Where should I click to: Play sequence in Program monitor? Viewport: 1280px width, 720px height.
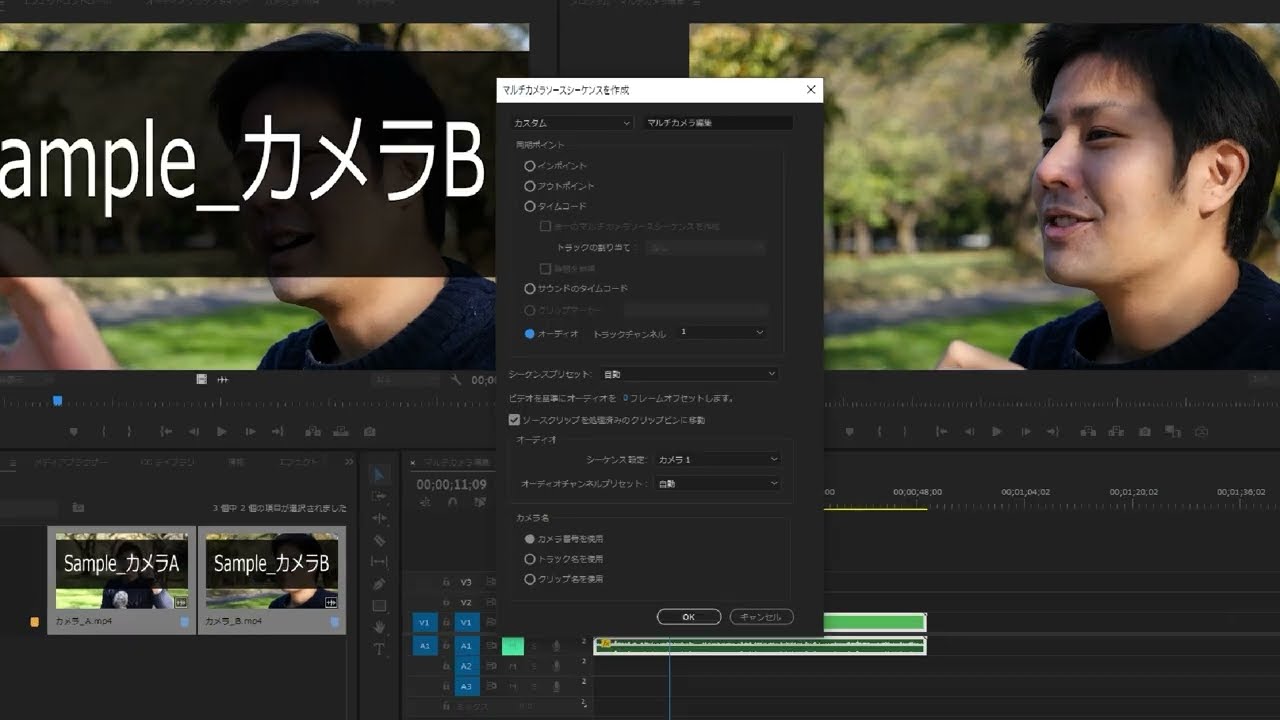[x=997, y=432]
